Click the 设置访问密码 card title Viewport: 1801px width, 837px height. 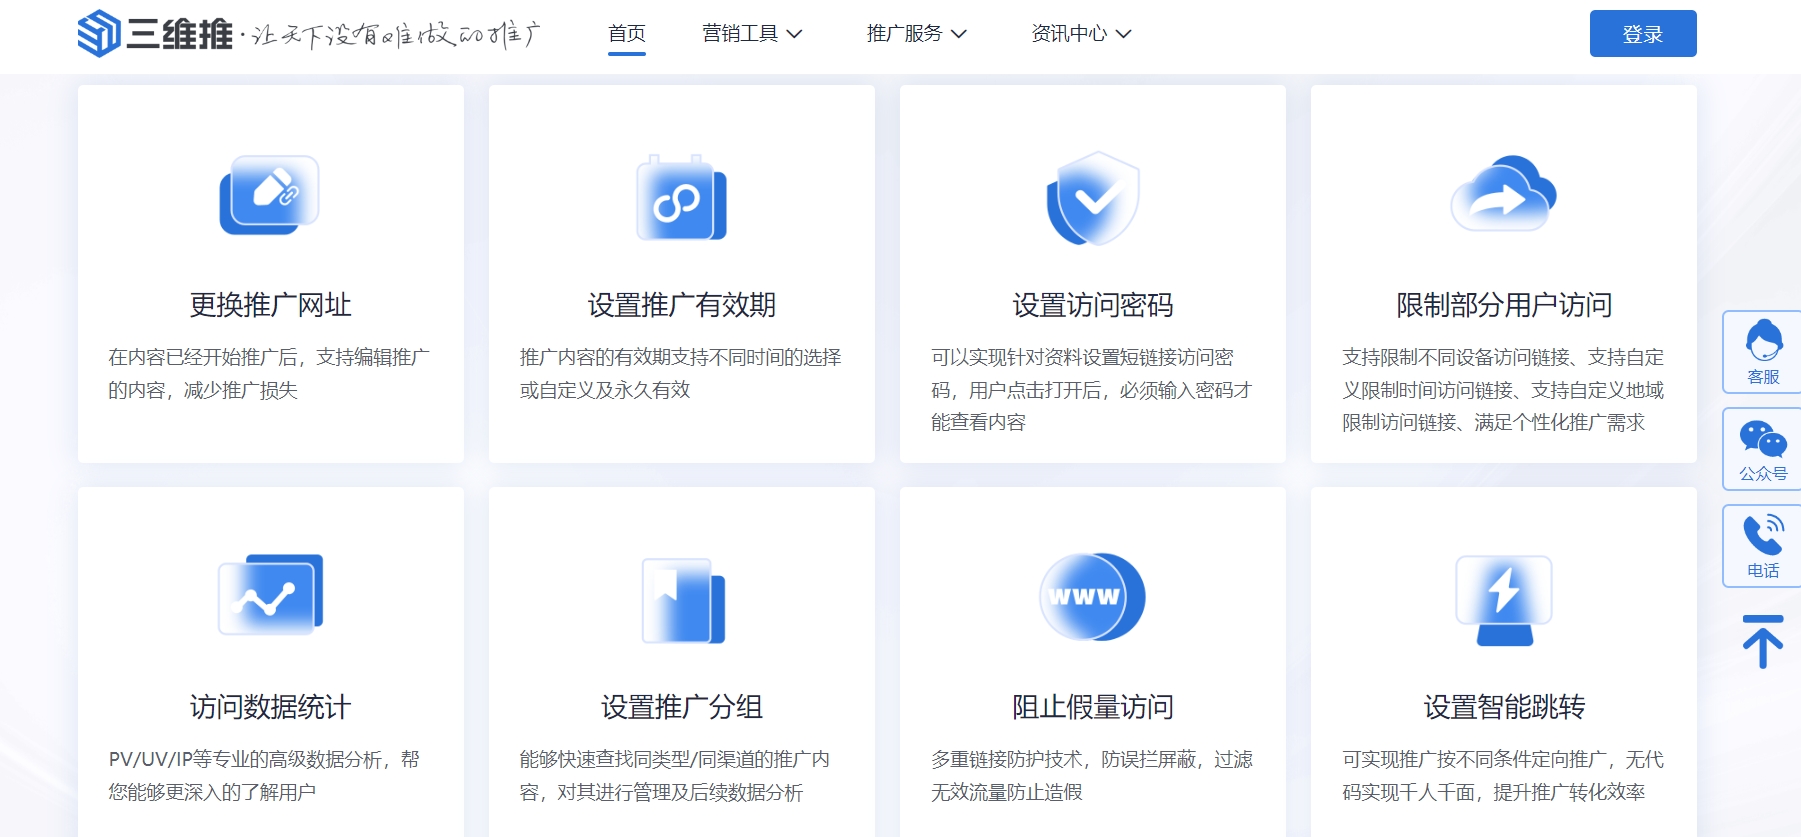tap(1092, 305)
